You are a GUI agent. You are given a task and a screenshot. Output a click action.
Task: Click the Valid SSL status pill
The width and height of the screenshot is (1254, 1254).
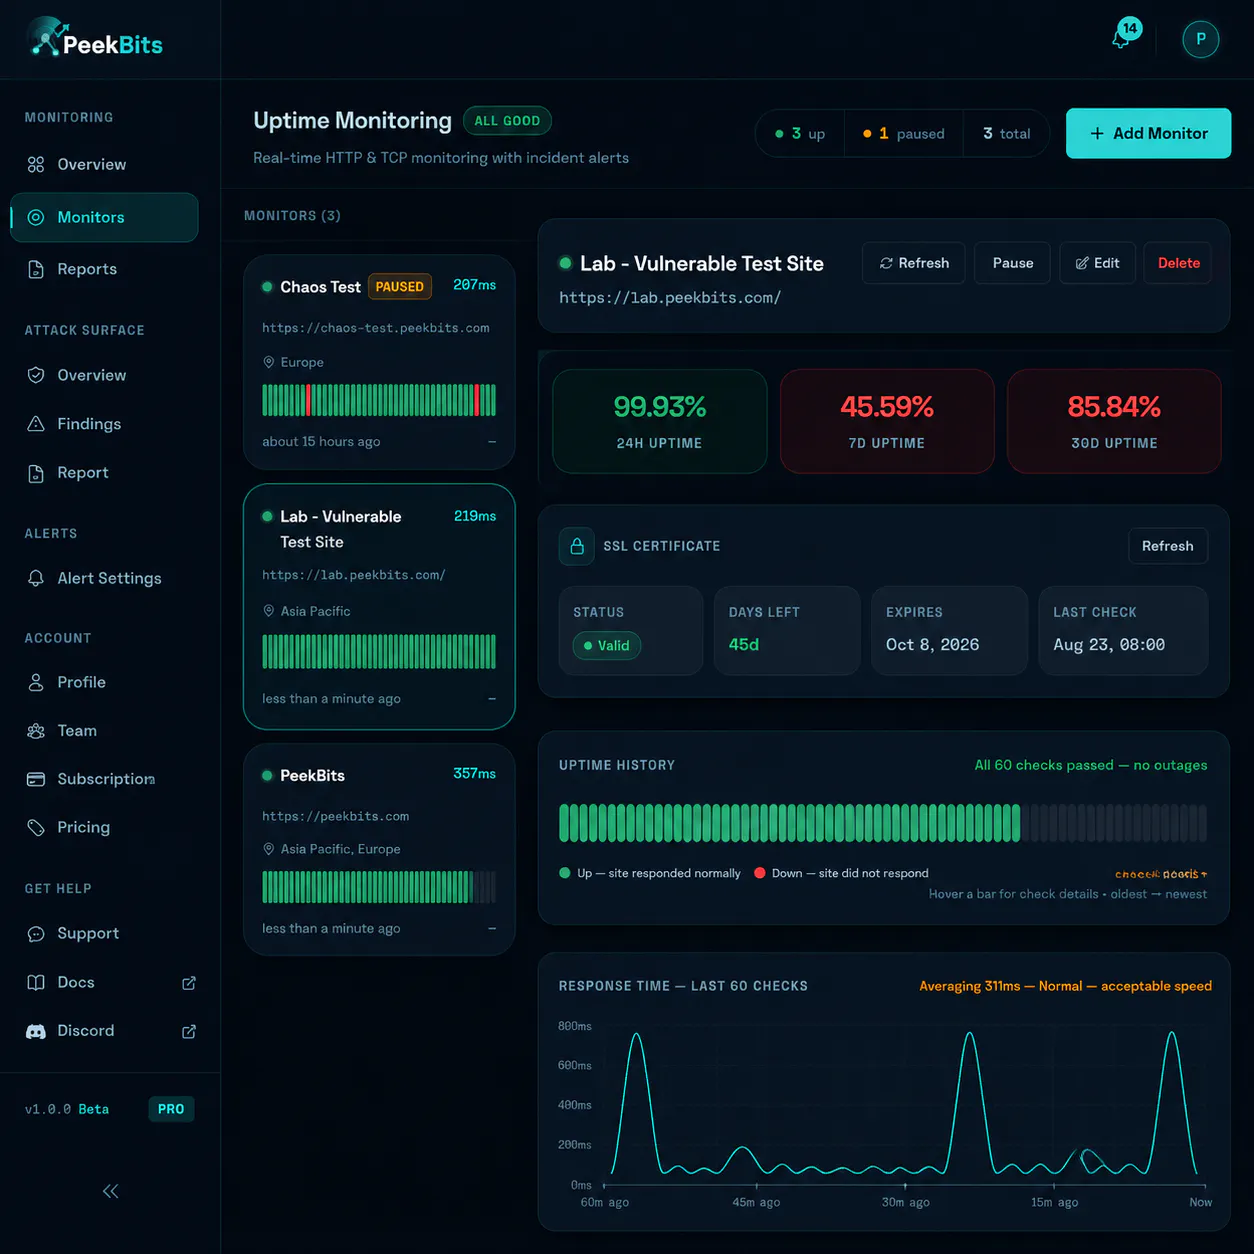point(606,646)
